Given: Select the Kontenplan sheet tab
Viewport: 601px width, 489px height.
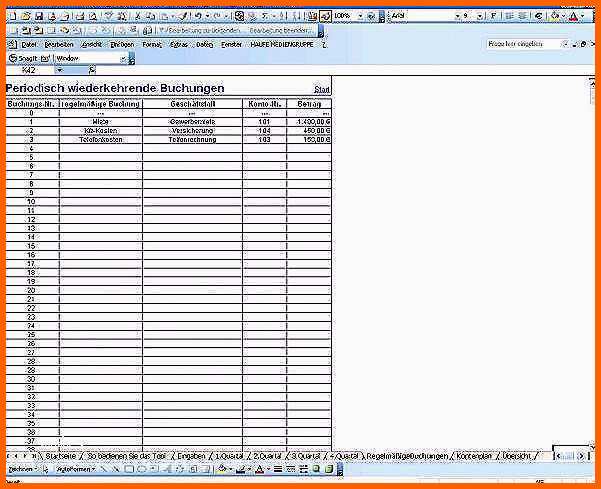Looking at the screenshot, I should (x=474, y=456).
